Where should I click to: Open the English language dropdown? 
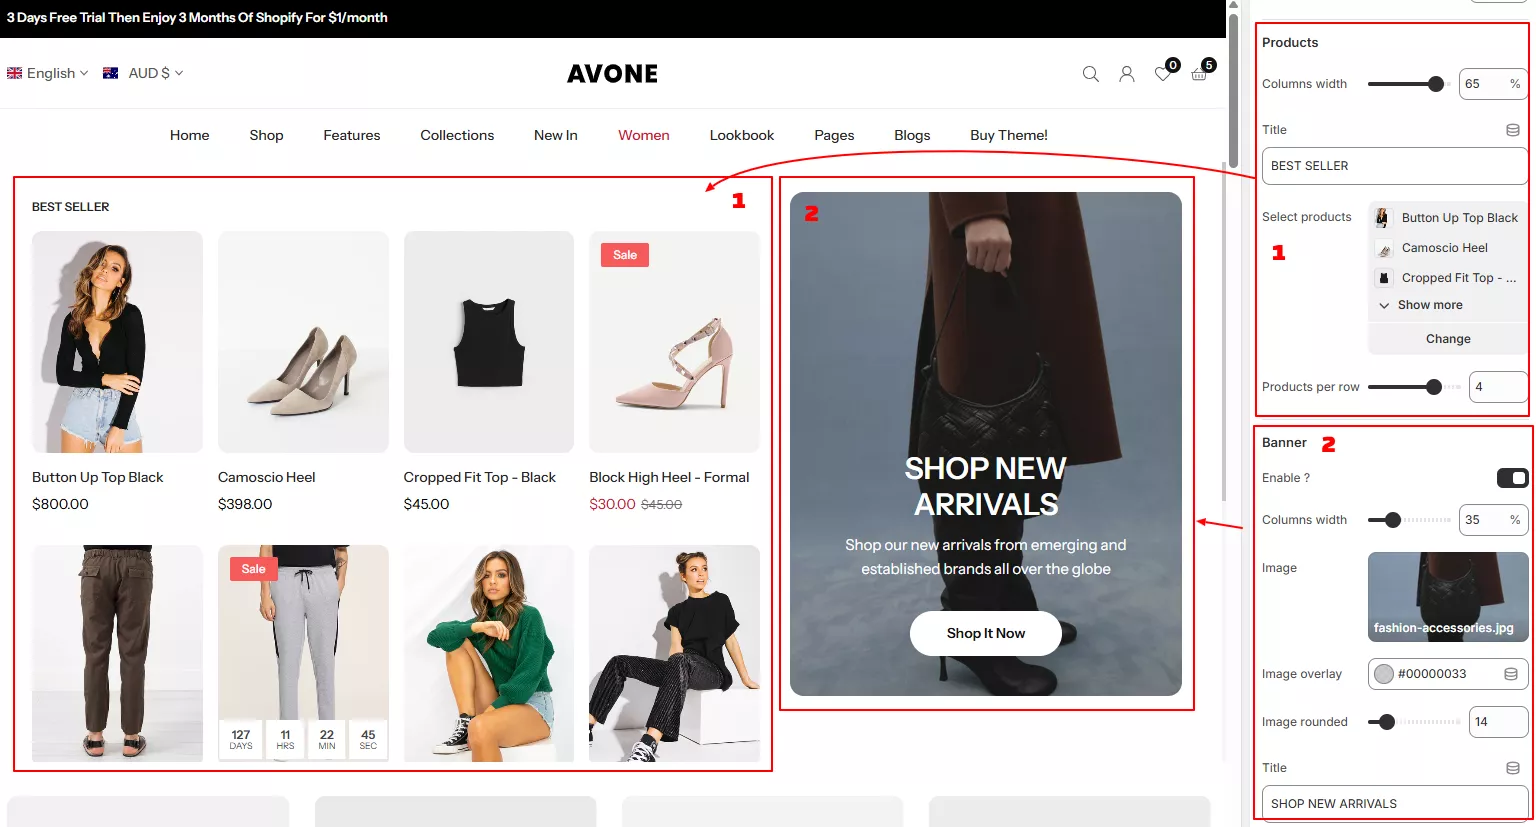tap(48, 73)
